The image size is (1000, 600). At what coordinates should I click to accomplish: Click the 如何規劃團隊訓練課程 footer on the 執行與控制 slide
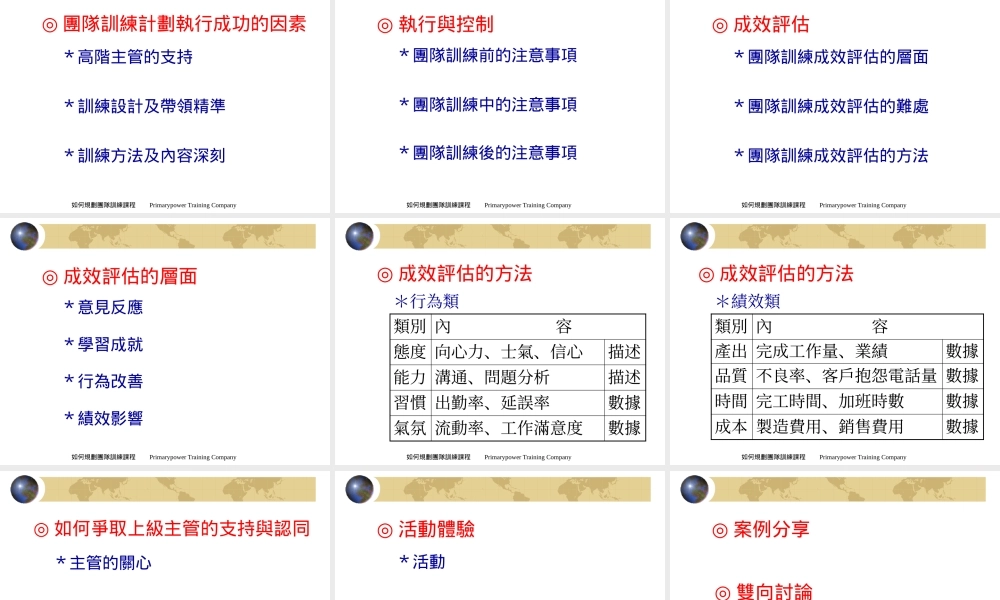coord(438,205)
